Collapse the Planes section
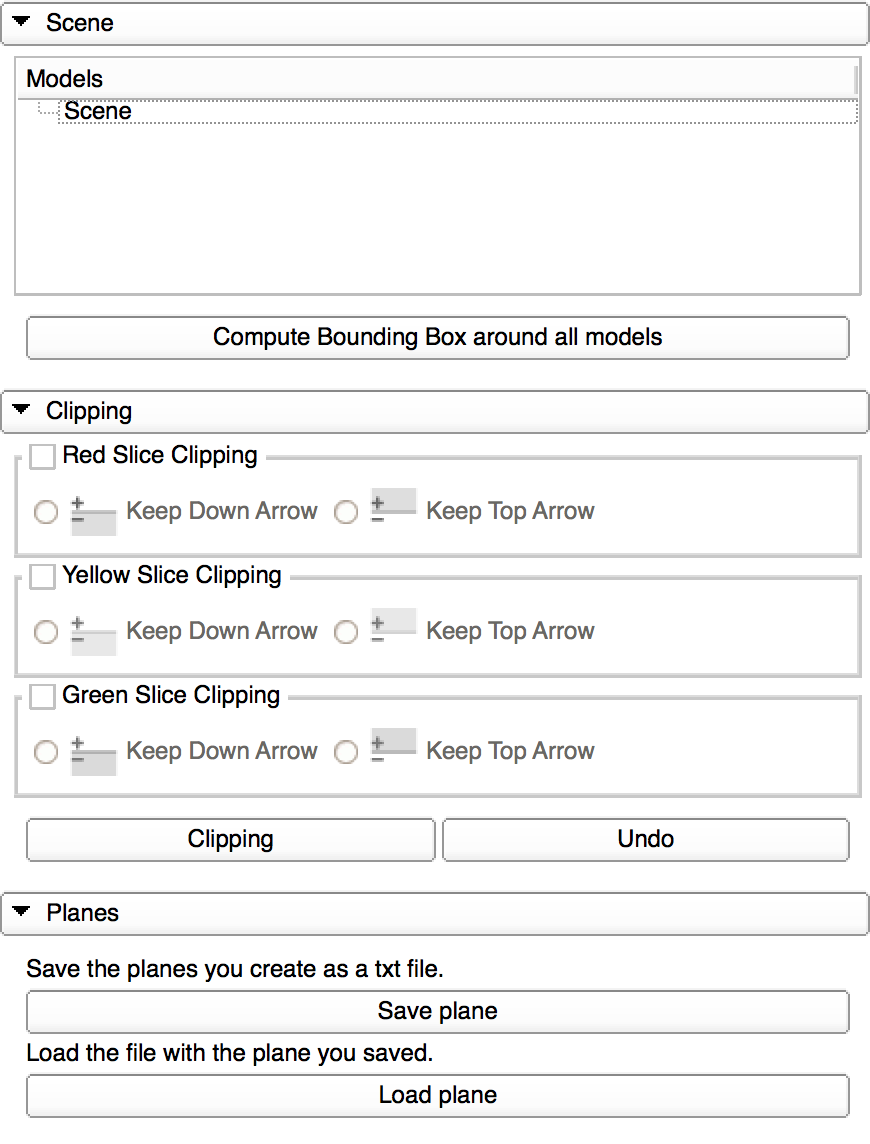 coord(21,912)
